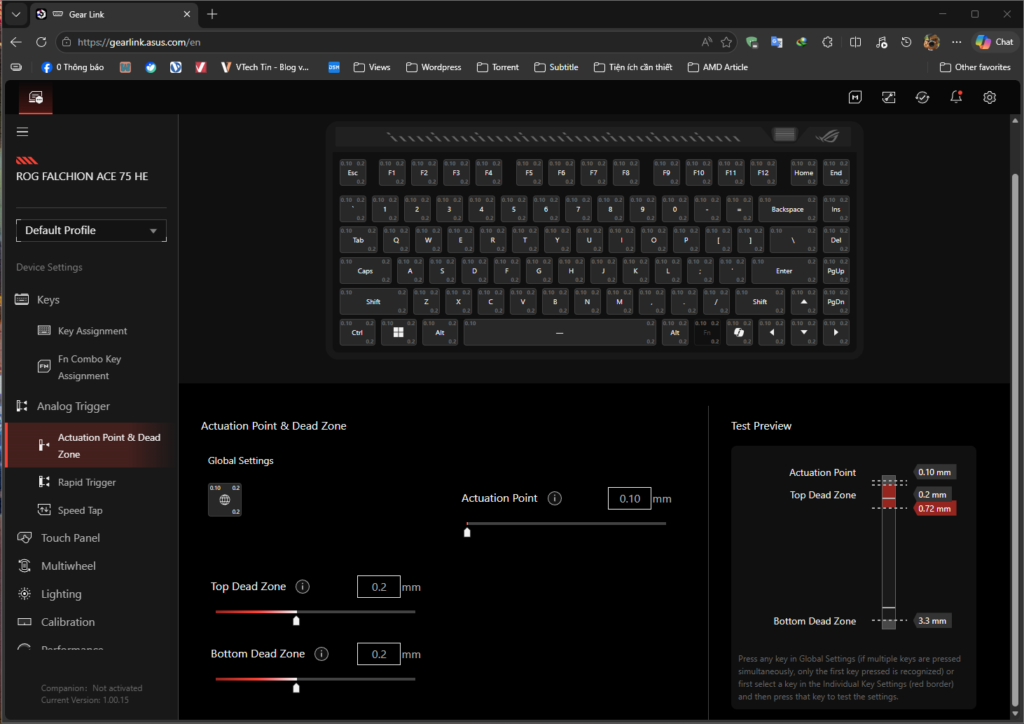Image resolution: width=1024 pixels, height=724 pixels.
Task: Open the notifications bell
Action: pyautogui.click(x=956, y=97)
